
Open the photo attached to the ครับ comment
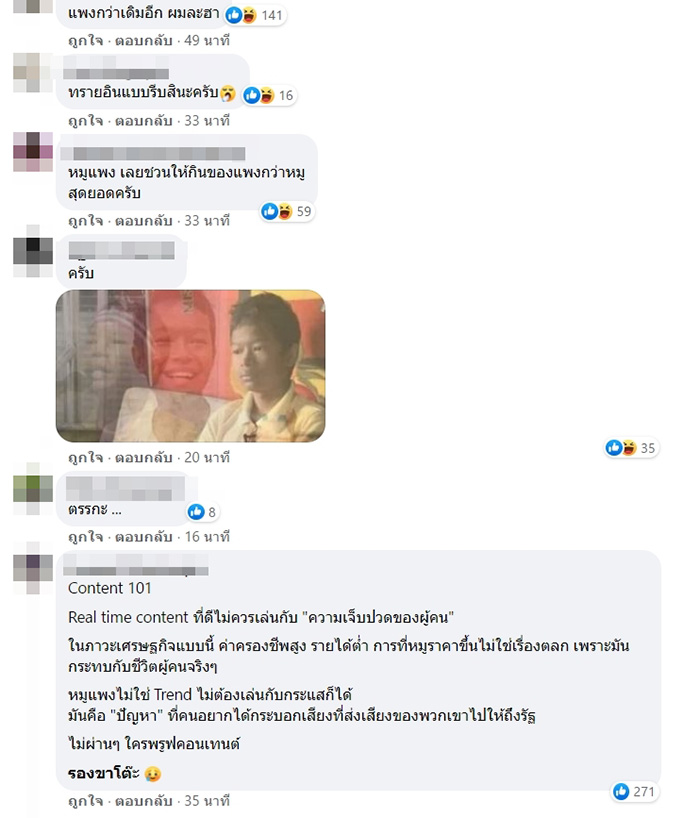[190, 366]
